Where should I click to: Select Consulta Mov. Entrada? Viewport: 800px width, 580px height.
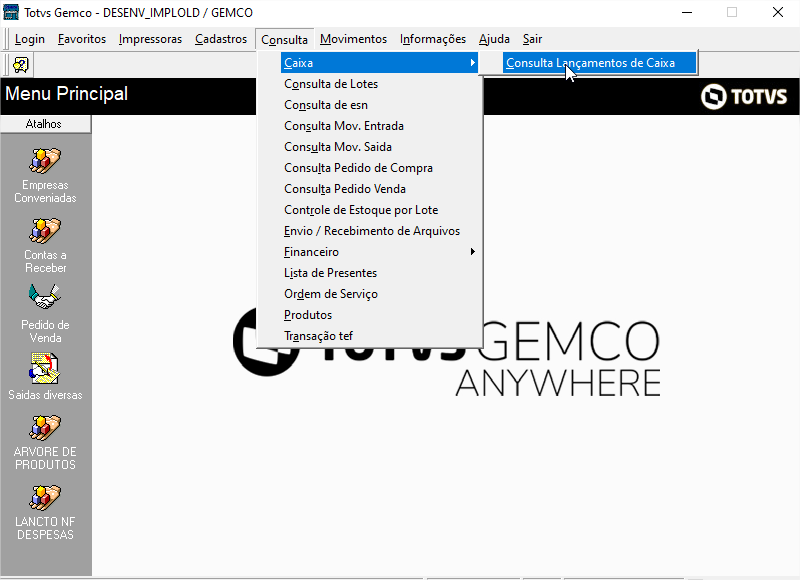click(380, 125)
